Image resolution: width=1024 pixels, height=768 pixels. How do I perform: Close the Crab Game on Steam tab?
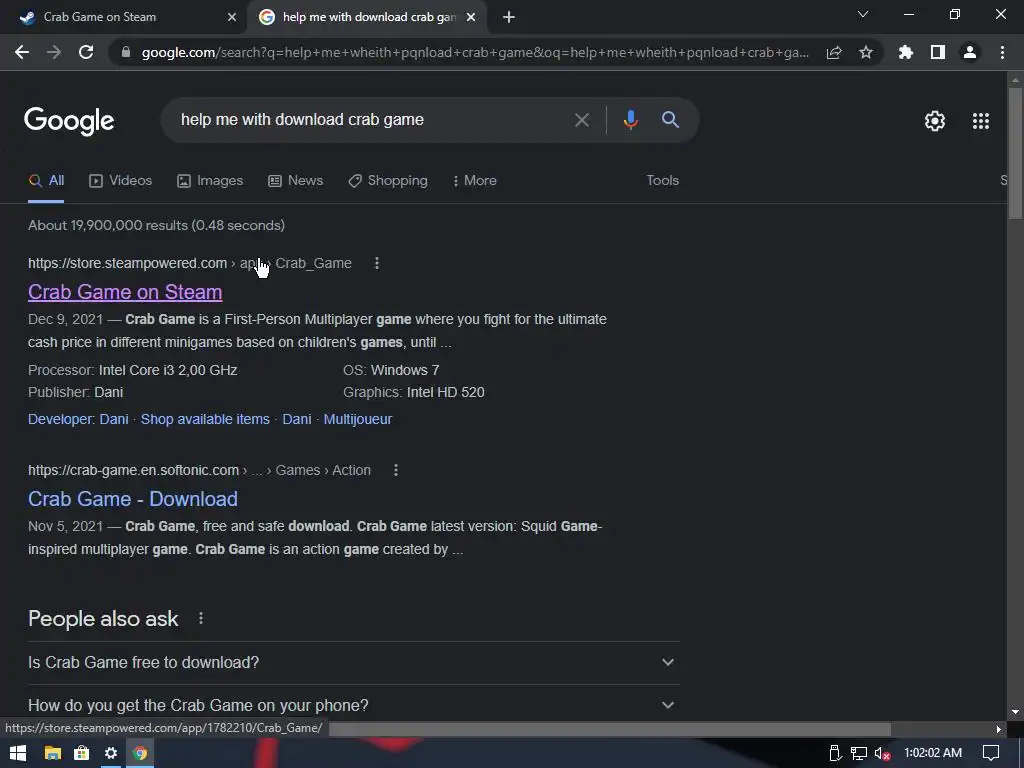(x=232, y=18)
